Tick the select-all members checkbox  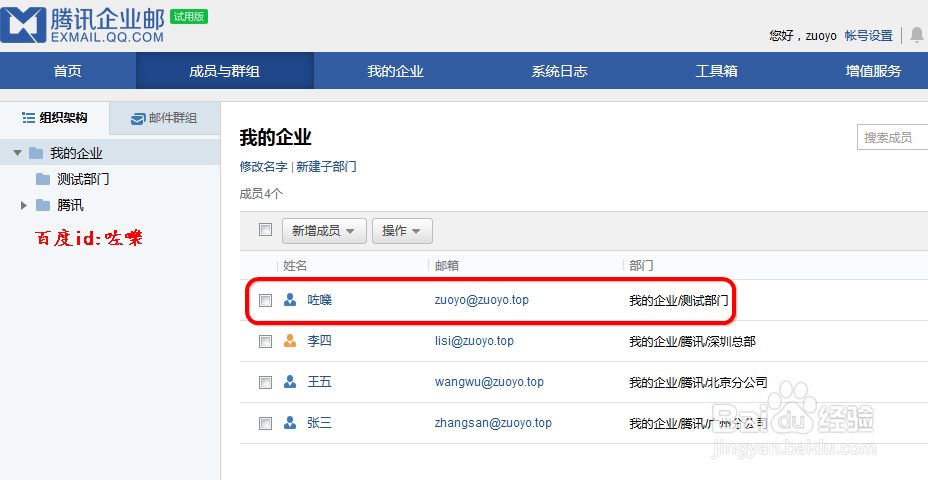[x=265, y=230]
